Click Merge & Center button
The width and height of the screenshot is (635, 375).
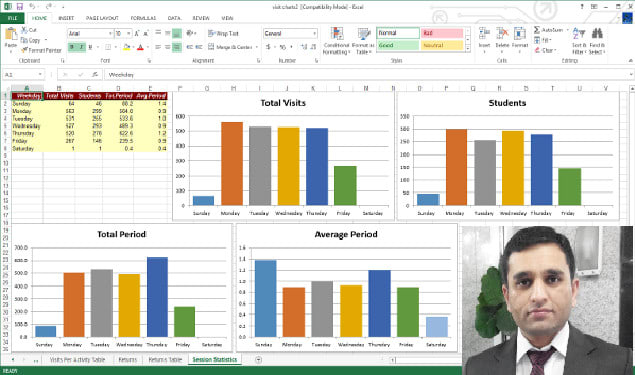pyautogui.click(x=230, y=47)
